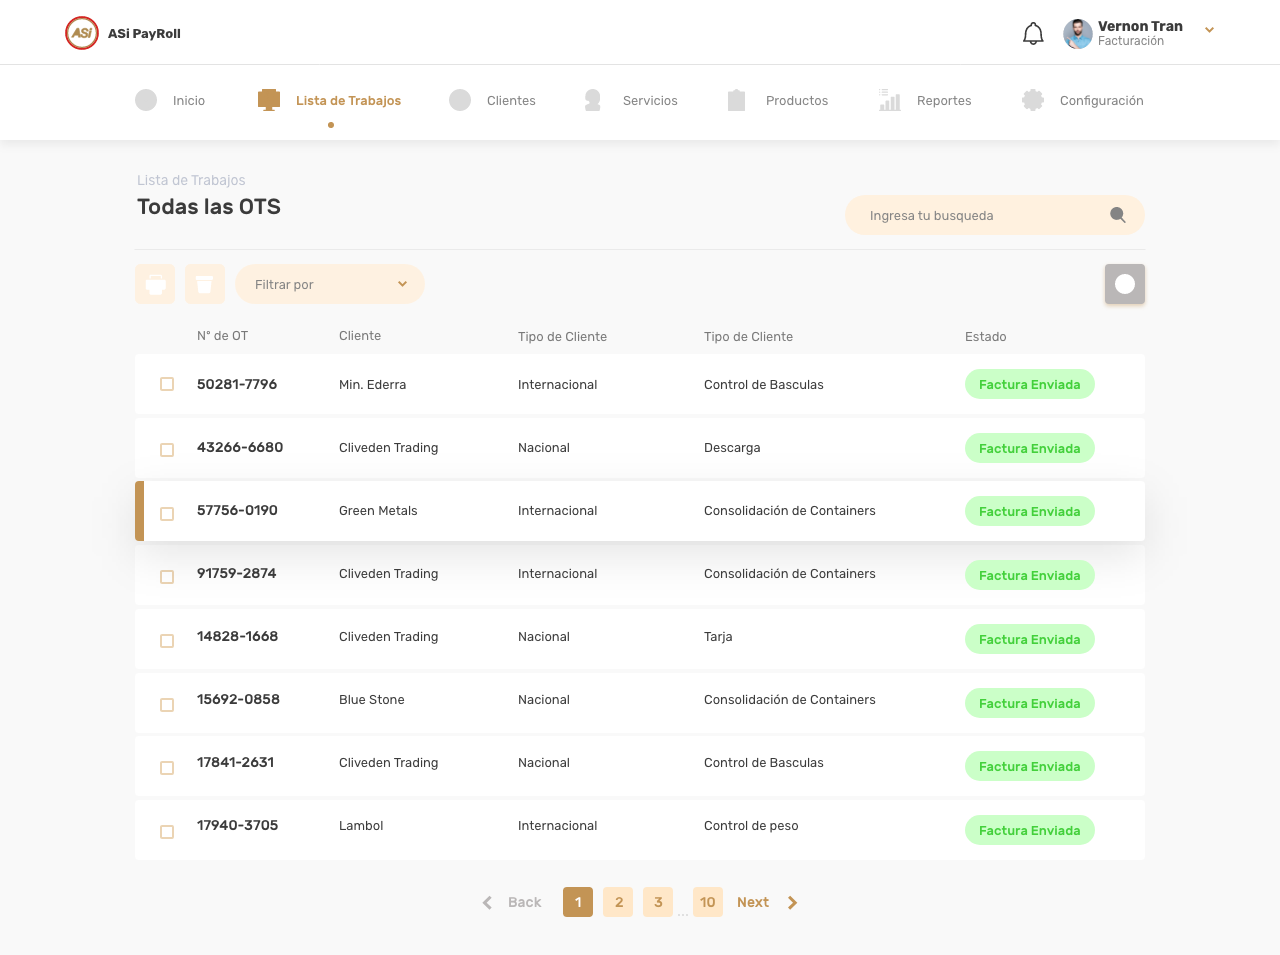1280x955 pixels.
Task: Go to pagination page 10
Action: point(708,902)
